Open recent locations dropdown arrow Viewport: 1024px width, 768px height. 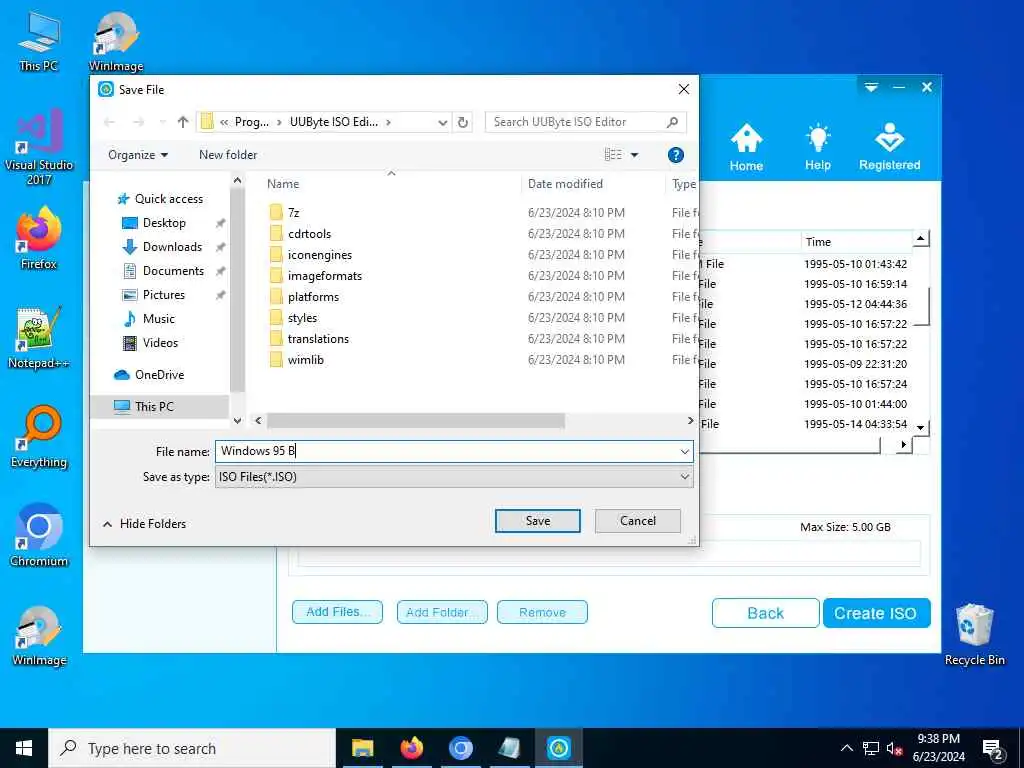coord(163,122)
